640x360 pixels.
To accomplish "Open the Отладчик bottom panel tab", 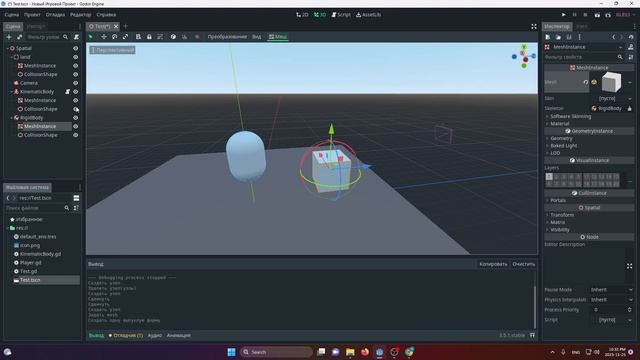I will 126,336.
